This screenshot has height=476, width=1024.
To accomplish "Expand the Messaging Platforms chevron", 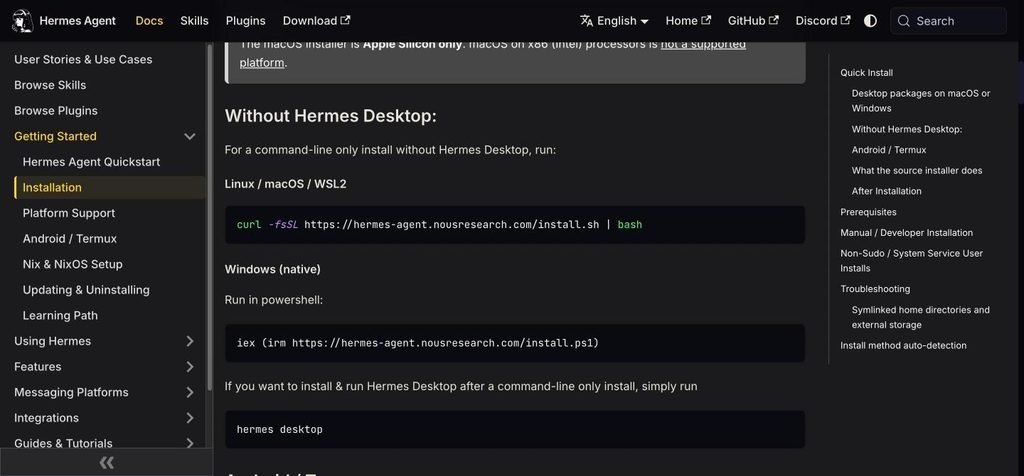I will (189, 392).
